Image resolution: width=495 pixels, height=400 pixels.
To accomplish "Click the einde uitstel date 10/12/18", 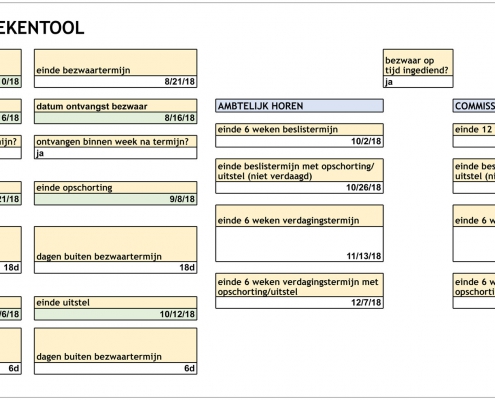I will [x=115, y=314].
